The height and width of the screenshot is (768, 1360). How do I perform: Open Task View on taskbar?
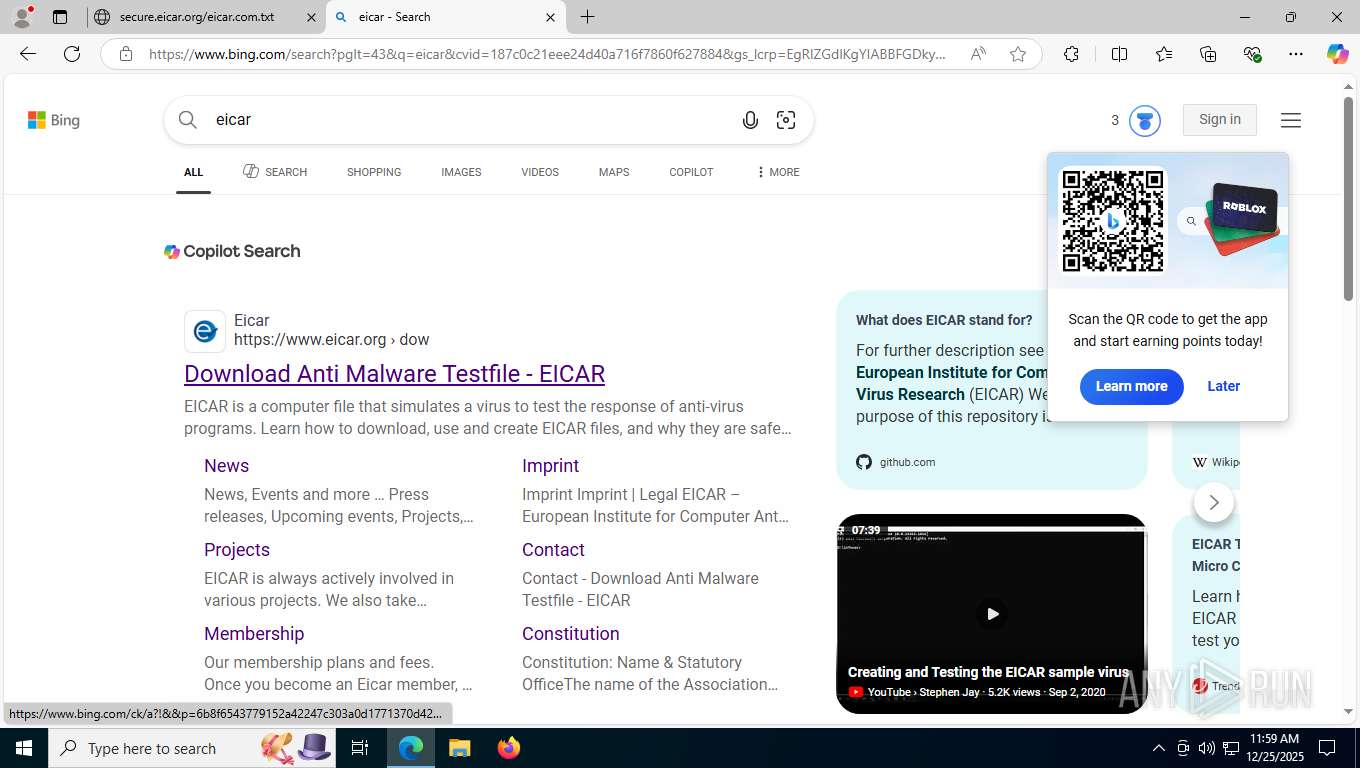point(360,748)
